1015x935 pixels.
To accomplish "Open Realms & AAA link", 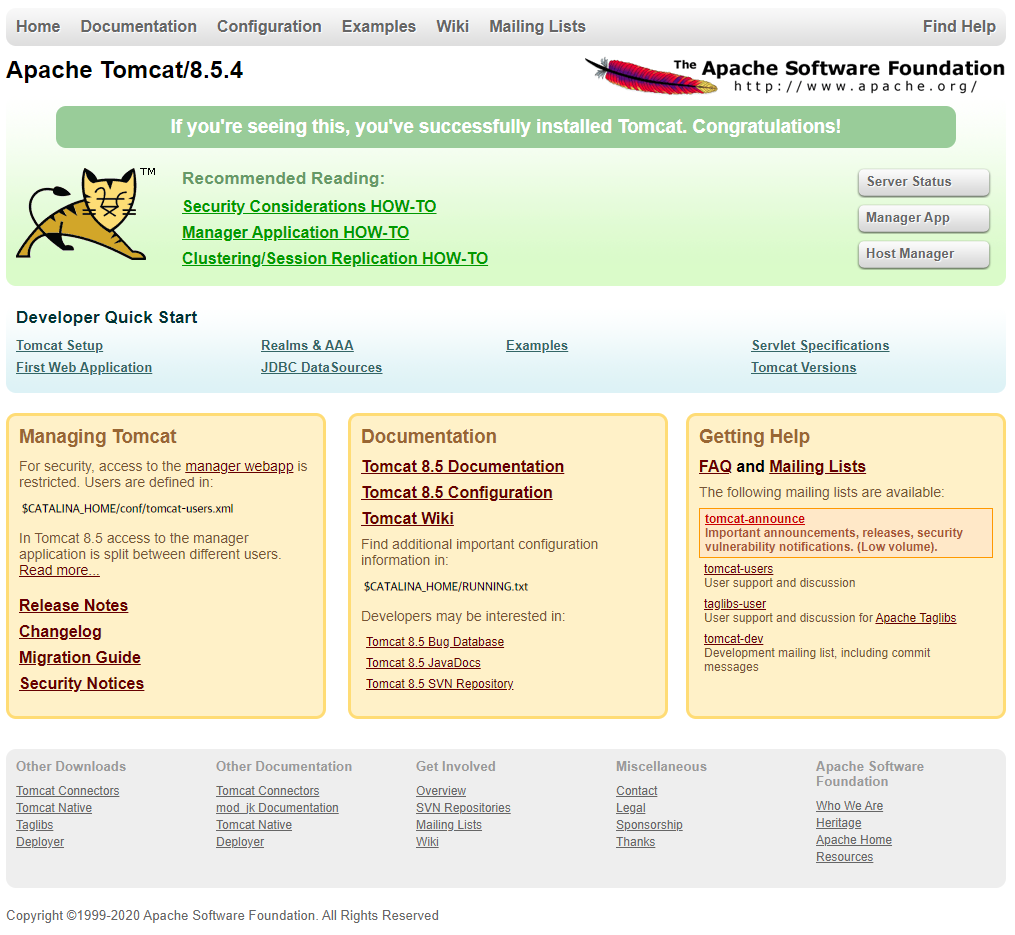I will [307, 346].
